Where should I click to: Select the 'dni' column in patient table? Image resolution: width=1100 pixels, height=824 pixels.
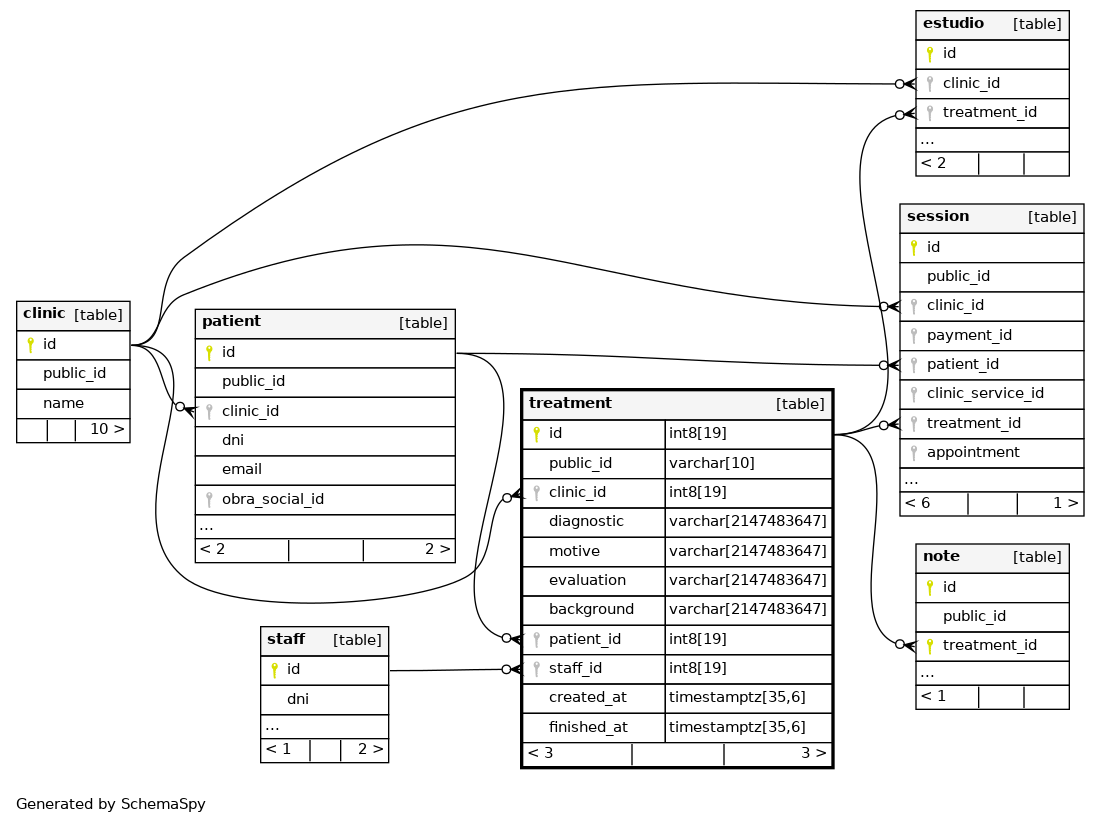[x=325, y=441]
